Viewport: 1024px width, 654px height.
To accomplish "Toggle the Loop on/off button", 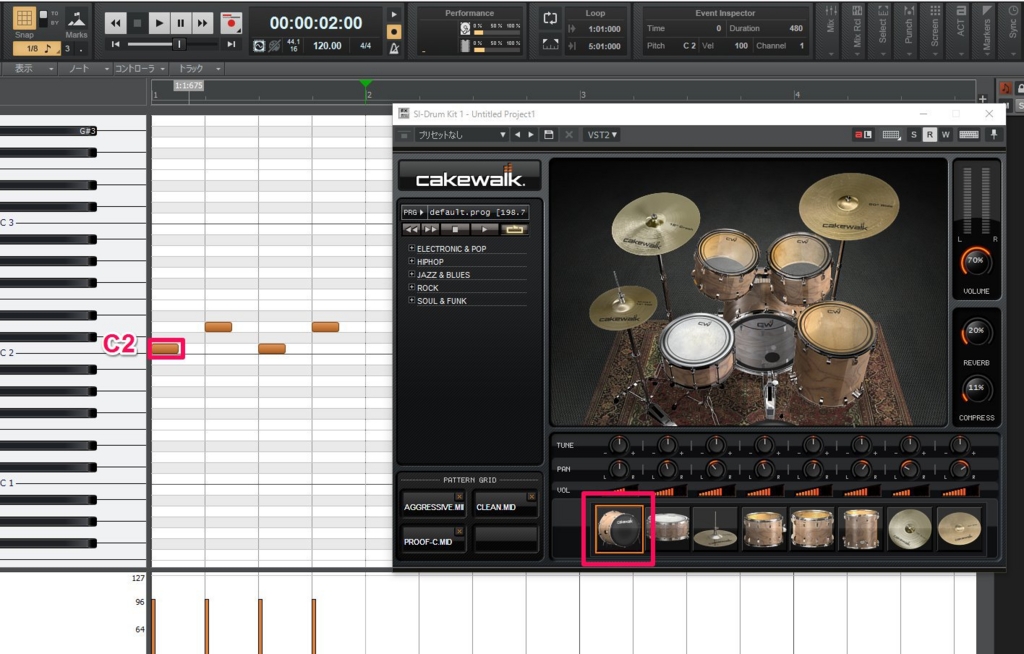I will [550, 18].
